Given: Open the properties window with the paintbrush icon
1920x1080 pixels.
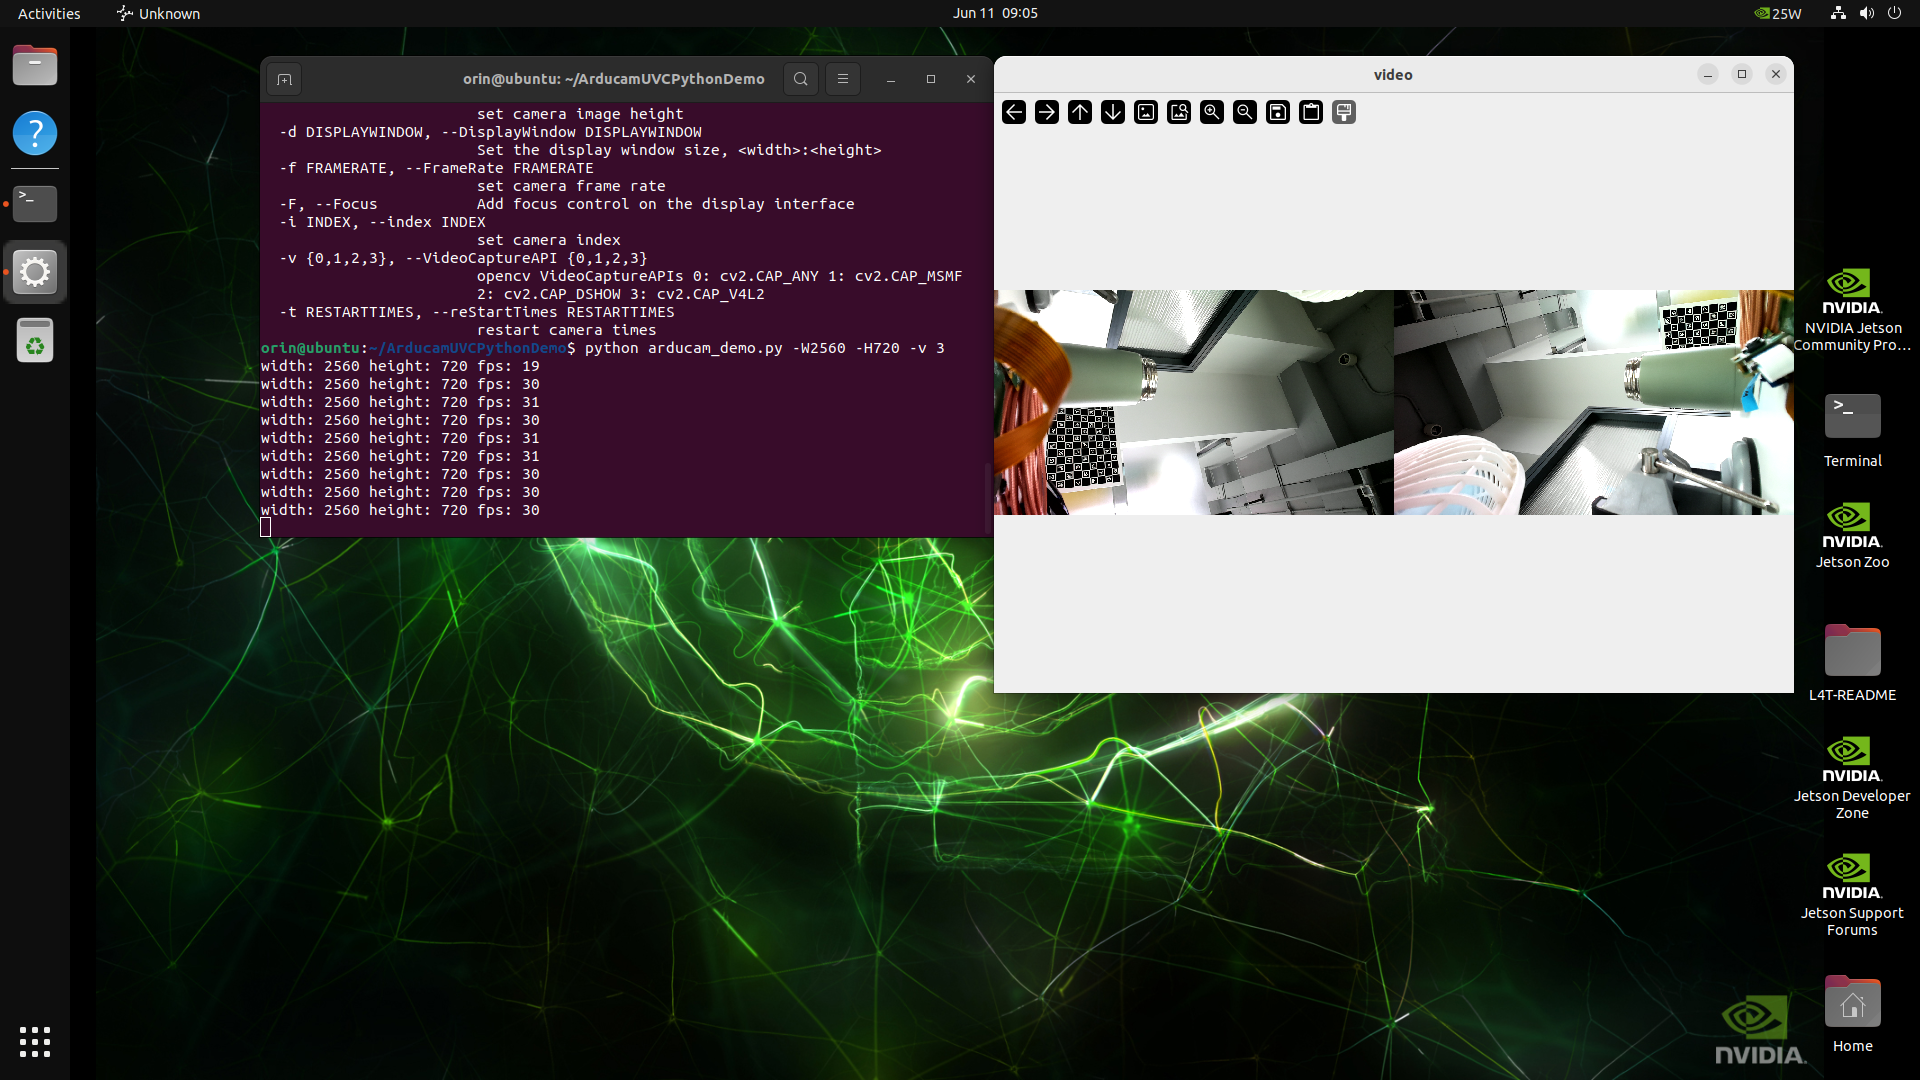Looking at the screenshot, I should pyautogui.click(x=1344, y=112).
